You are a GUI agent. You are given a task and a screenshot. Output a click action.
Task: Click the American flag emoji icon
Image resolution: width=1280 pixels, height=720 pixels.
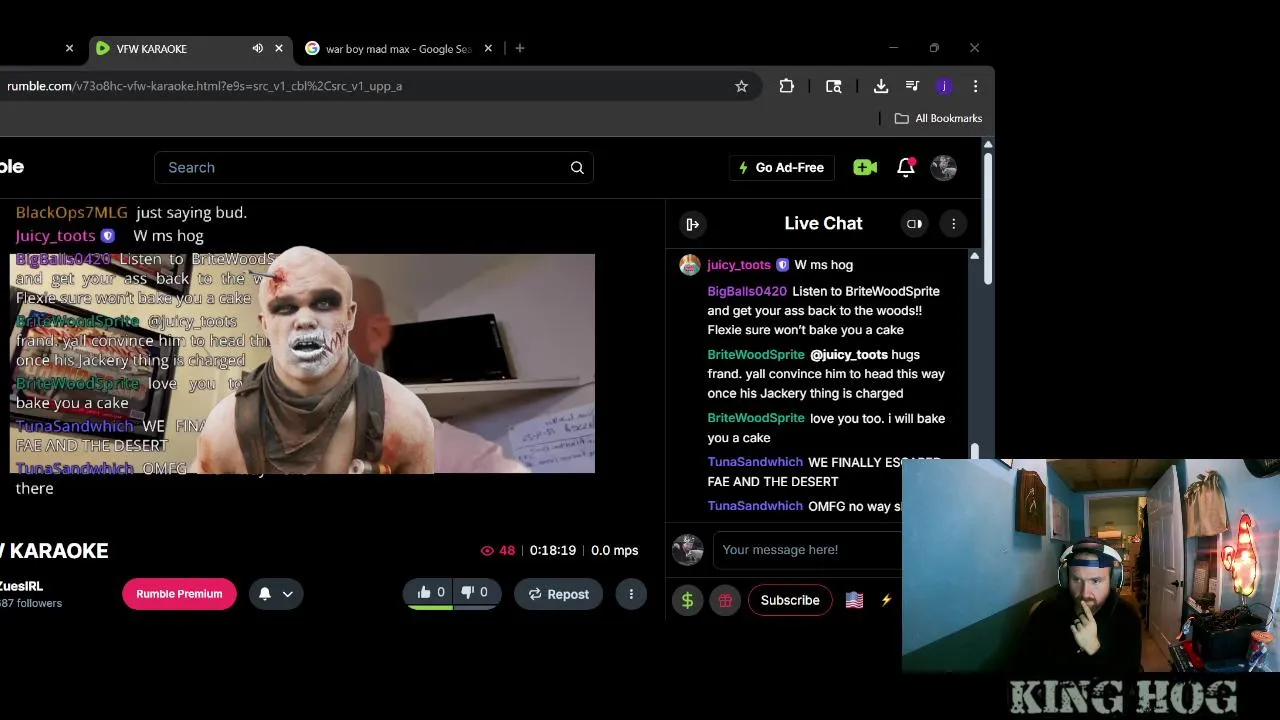tap(854, 600)
